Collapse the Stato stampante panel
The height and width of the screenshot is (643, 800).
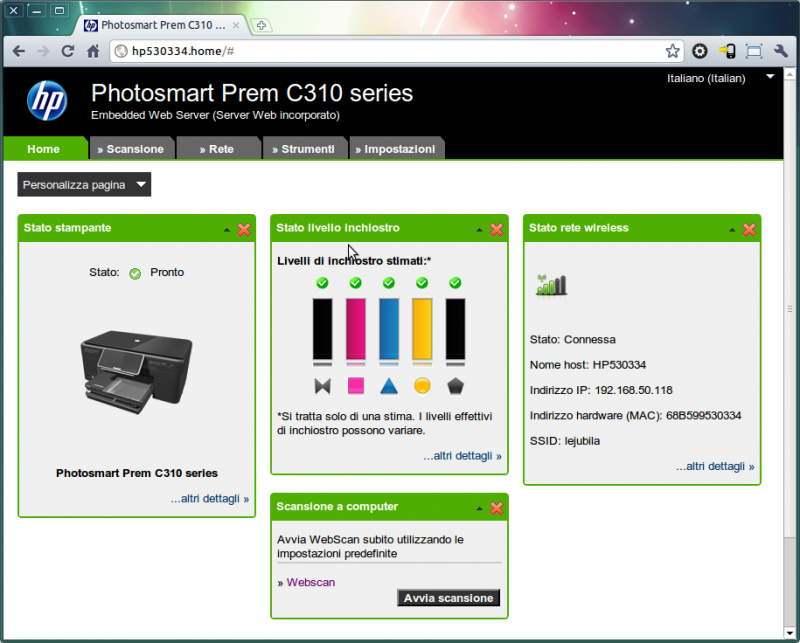pos(227,230)
